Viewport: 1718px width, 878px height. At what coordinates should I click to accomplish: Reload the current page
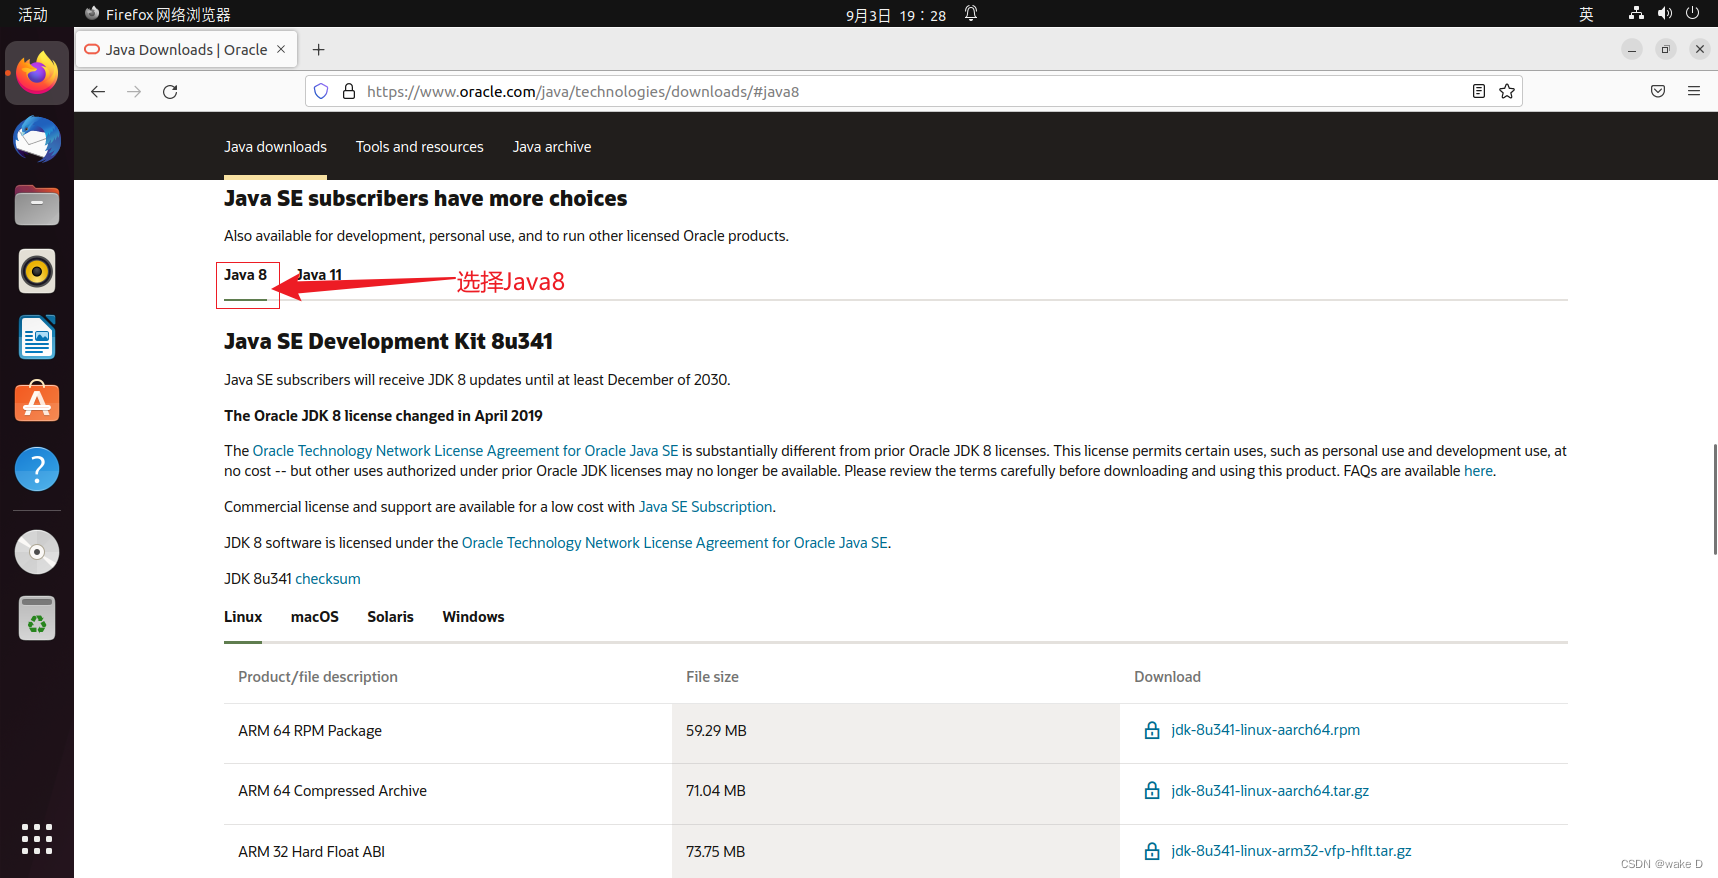pos(170,91)
